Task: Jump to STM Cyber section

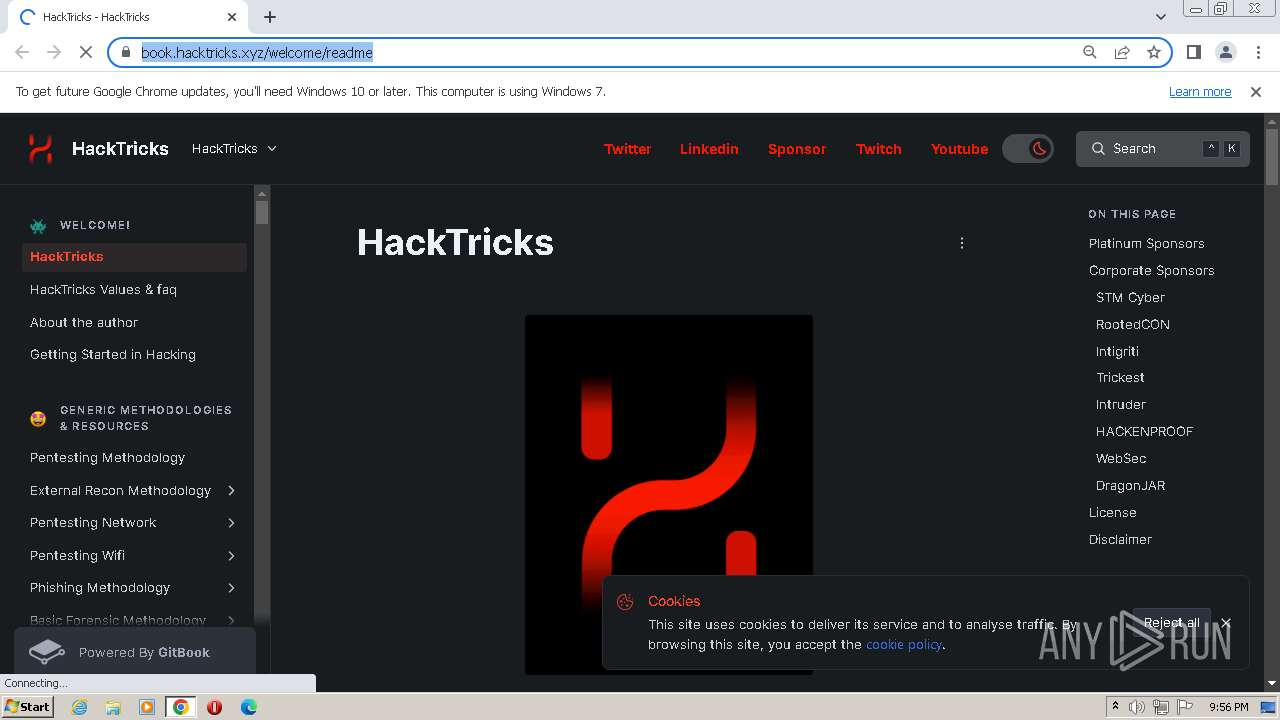Action: tap(1130, 298)
